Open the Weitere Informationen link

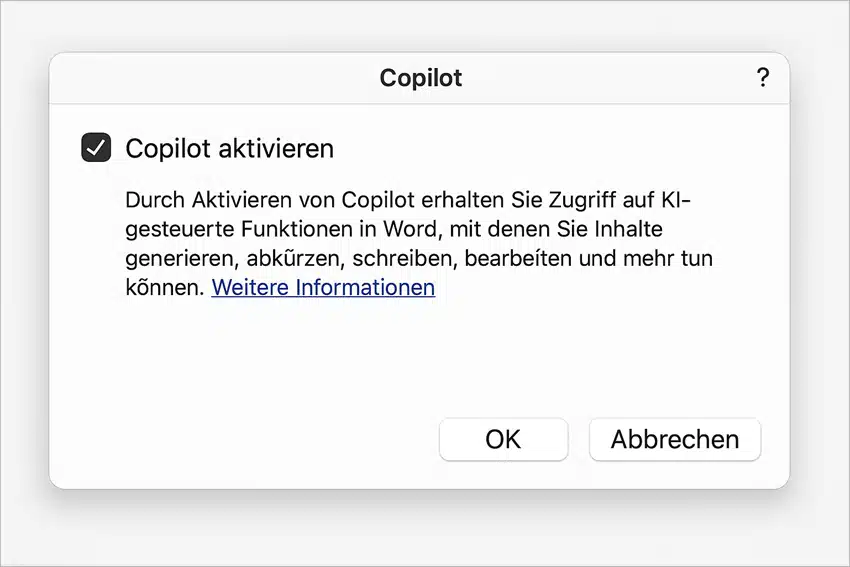323,287
